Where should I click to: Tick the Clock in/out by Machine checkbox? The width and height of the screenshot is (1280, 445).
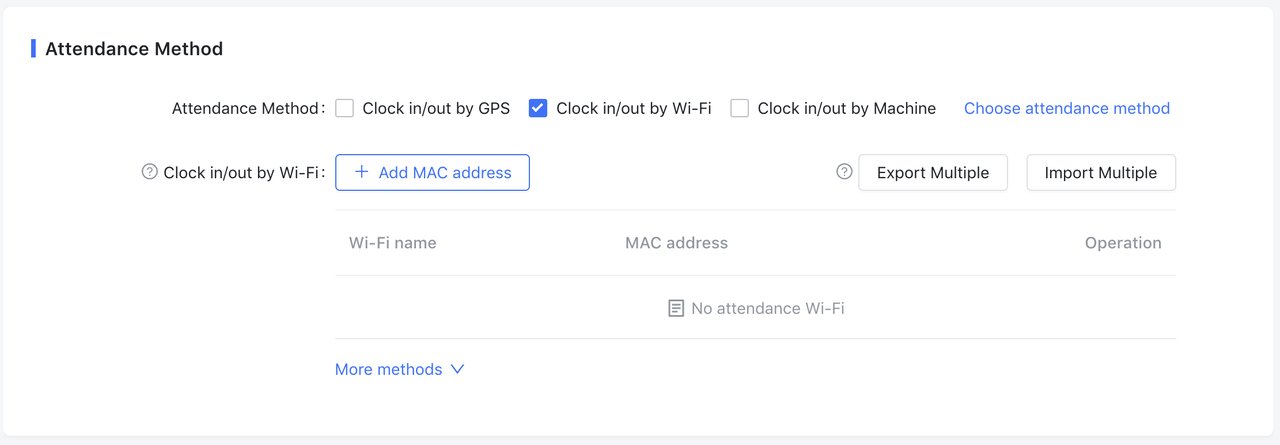coord(740,108)
